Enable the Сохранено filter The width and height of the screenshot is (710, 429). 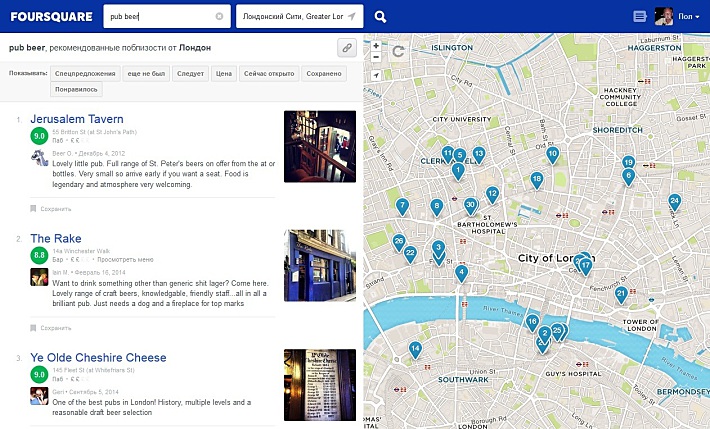pos(325,74)
